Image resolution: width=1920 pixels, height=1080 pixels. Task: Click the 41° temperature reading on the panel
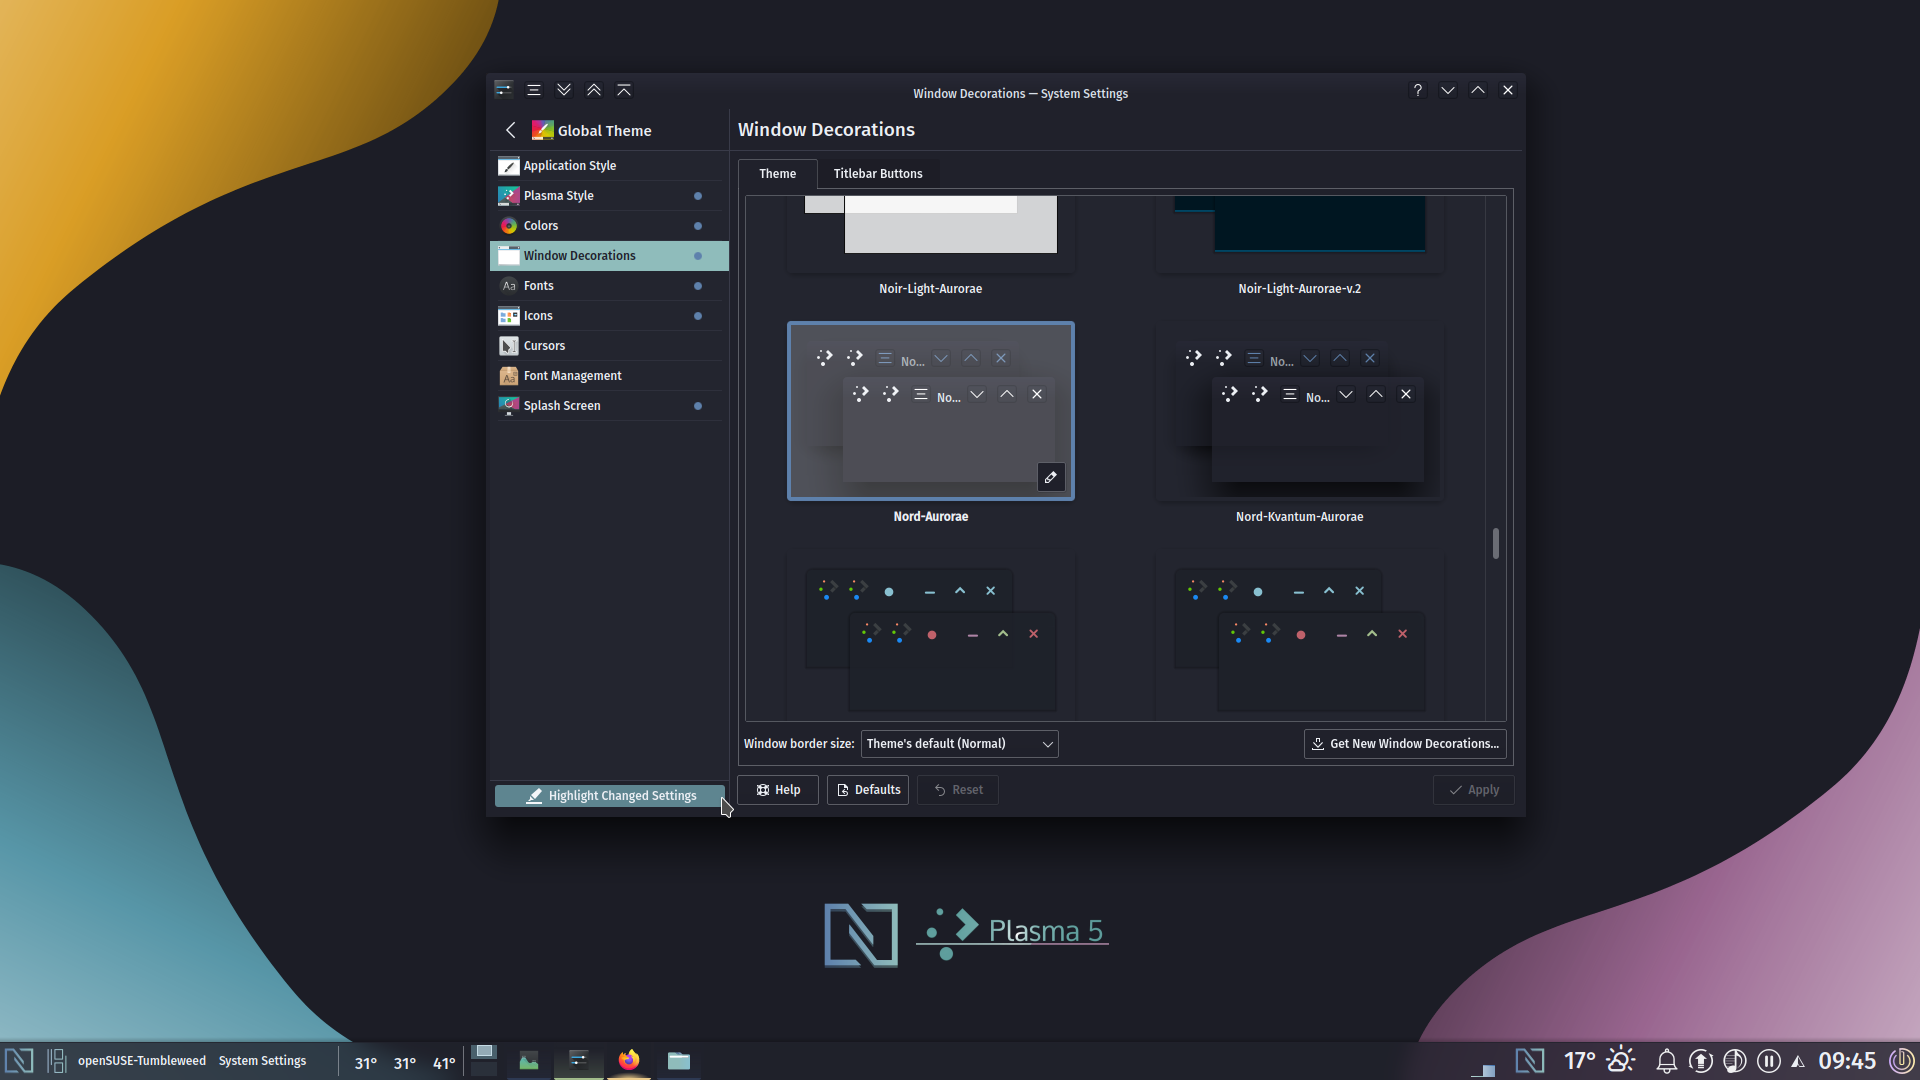444,1063
